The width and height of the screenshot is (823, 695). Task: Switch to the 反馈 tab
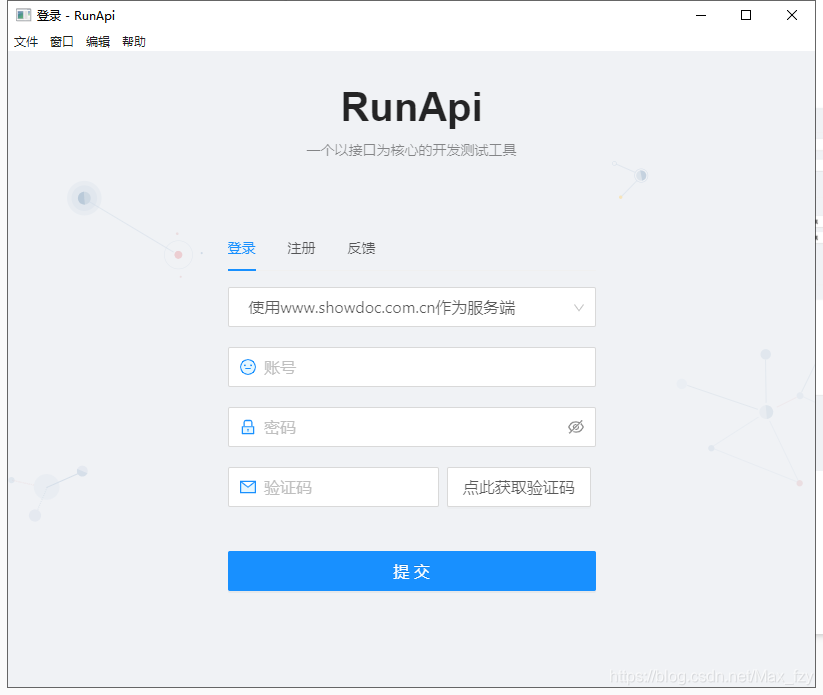pos(361,248)
